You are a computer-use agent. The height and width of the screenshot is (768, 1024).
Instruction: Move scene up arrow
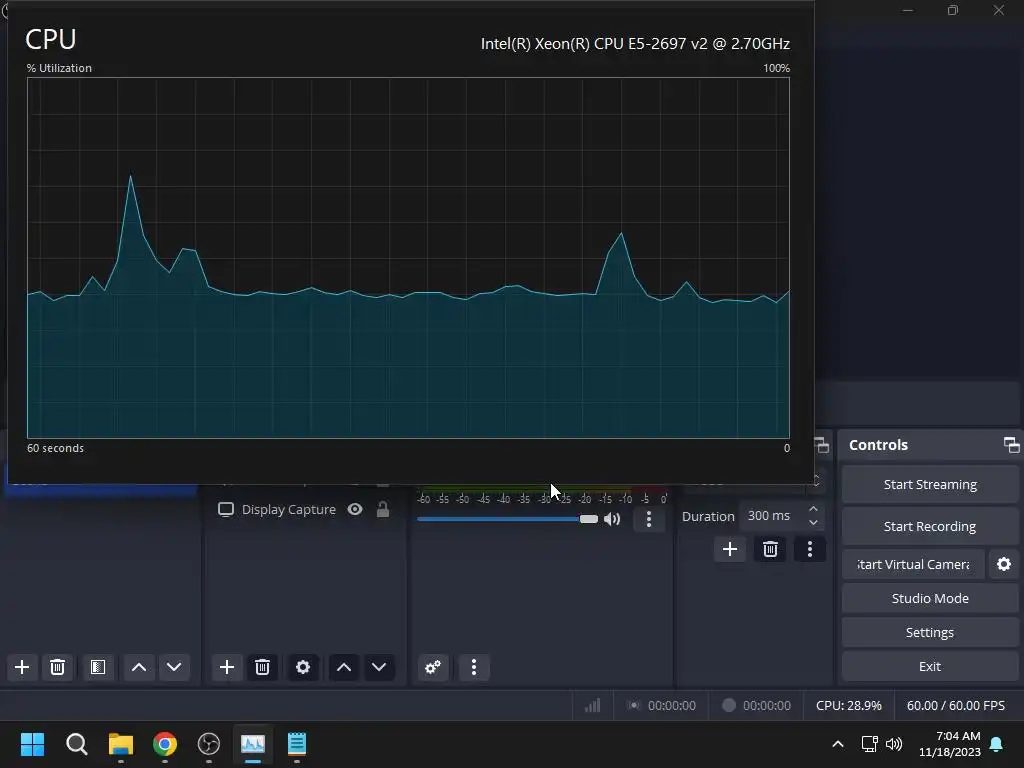139,667
